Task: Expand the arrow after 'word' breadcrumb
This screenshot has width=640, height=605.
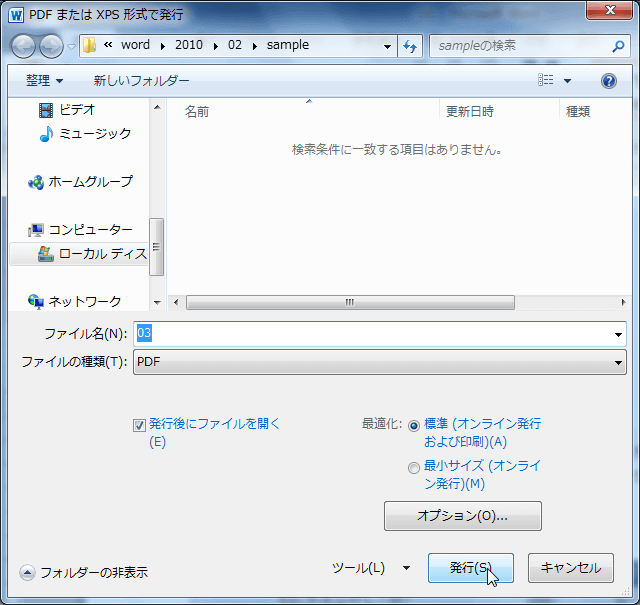Action: click(x=163, y=46)
